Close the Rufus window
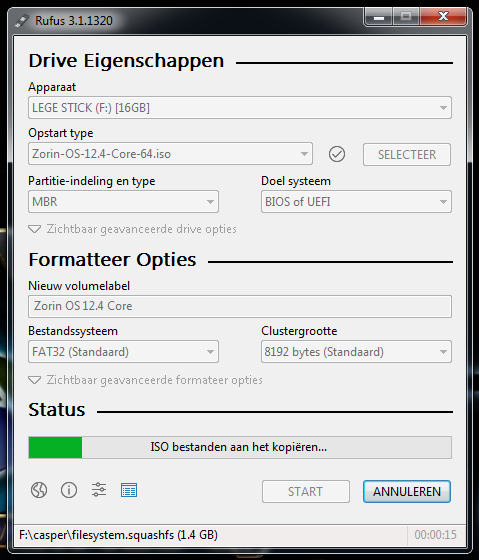 click(443, 16)
